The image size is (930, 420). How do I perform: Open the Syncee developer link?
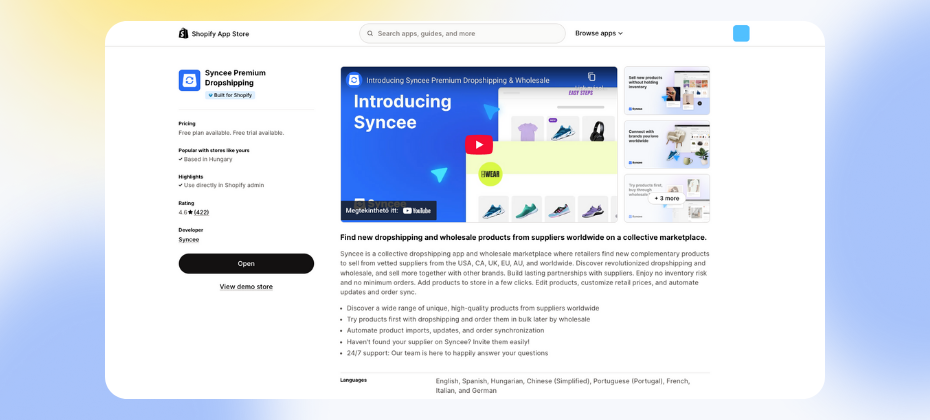point(189,240)
